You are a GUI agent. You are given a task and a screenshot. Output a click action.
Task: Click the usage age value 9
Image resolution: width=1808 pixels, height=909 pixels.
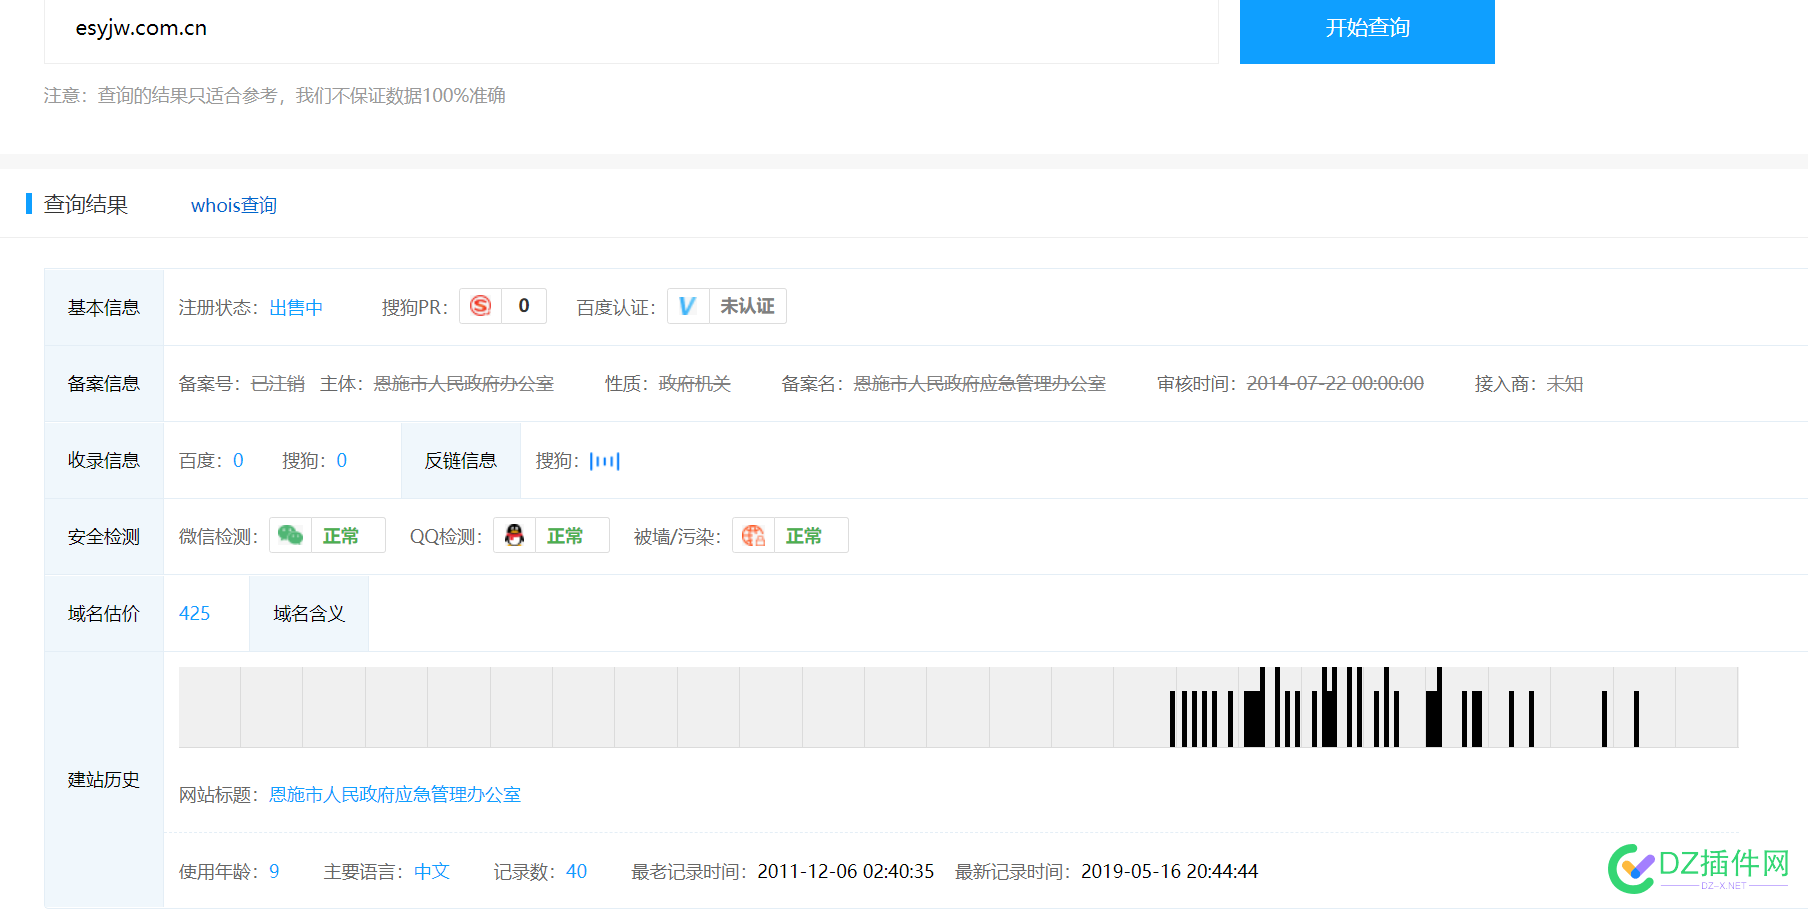tap(274, 871)
